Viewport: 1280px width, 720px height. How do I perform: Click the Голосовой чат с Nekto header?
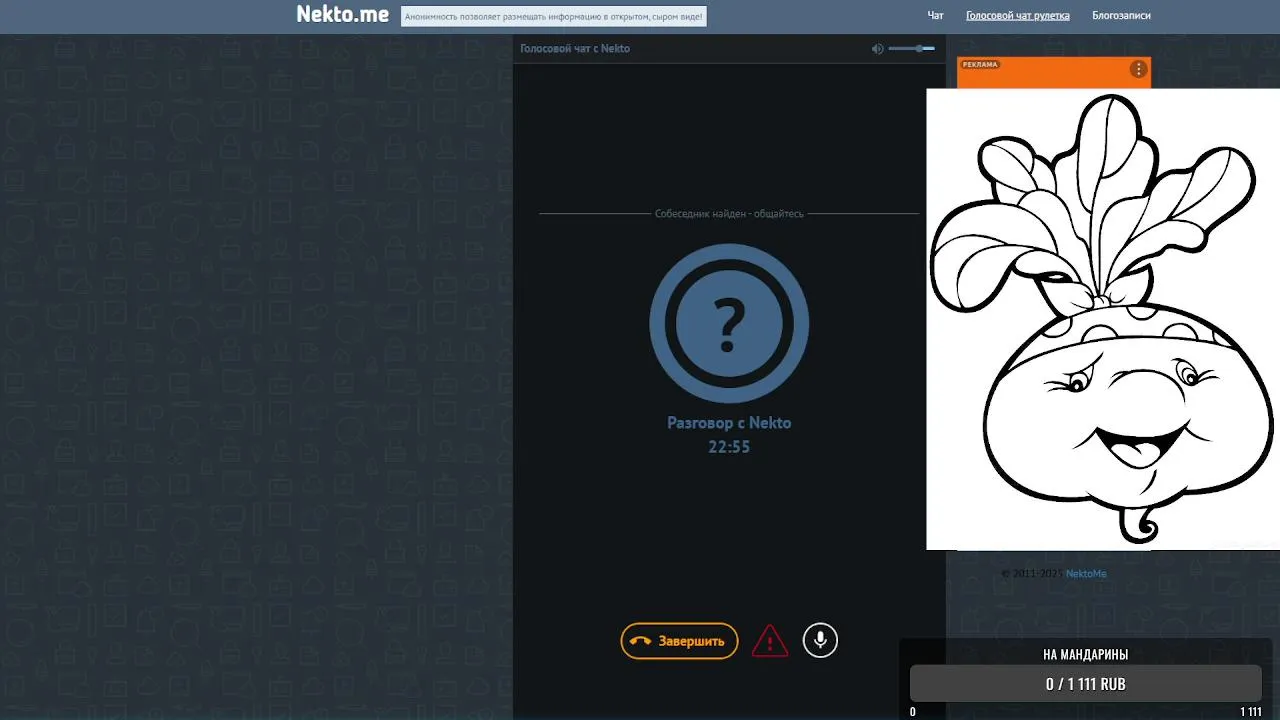pyautogui.click(x=575, y=48)
